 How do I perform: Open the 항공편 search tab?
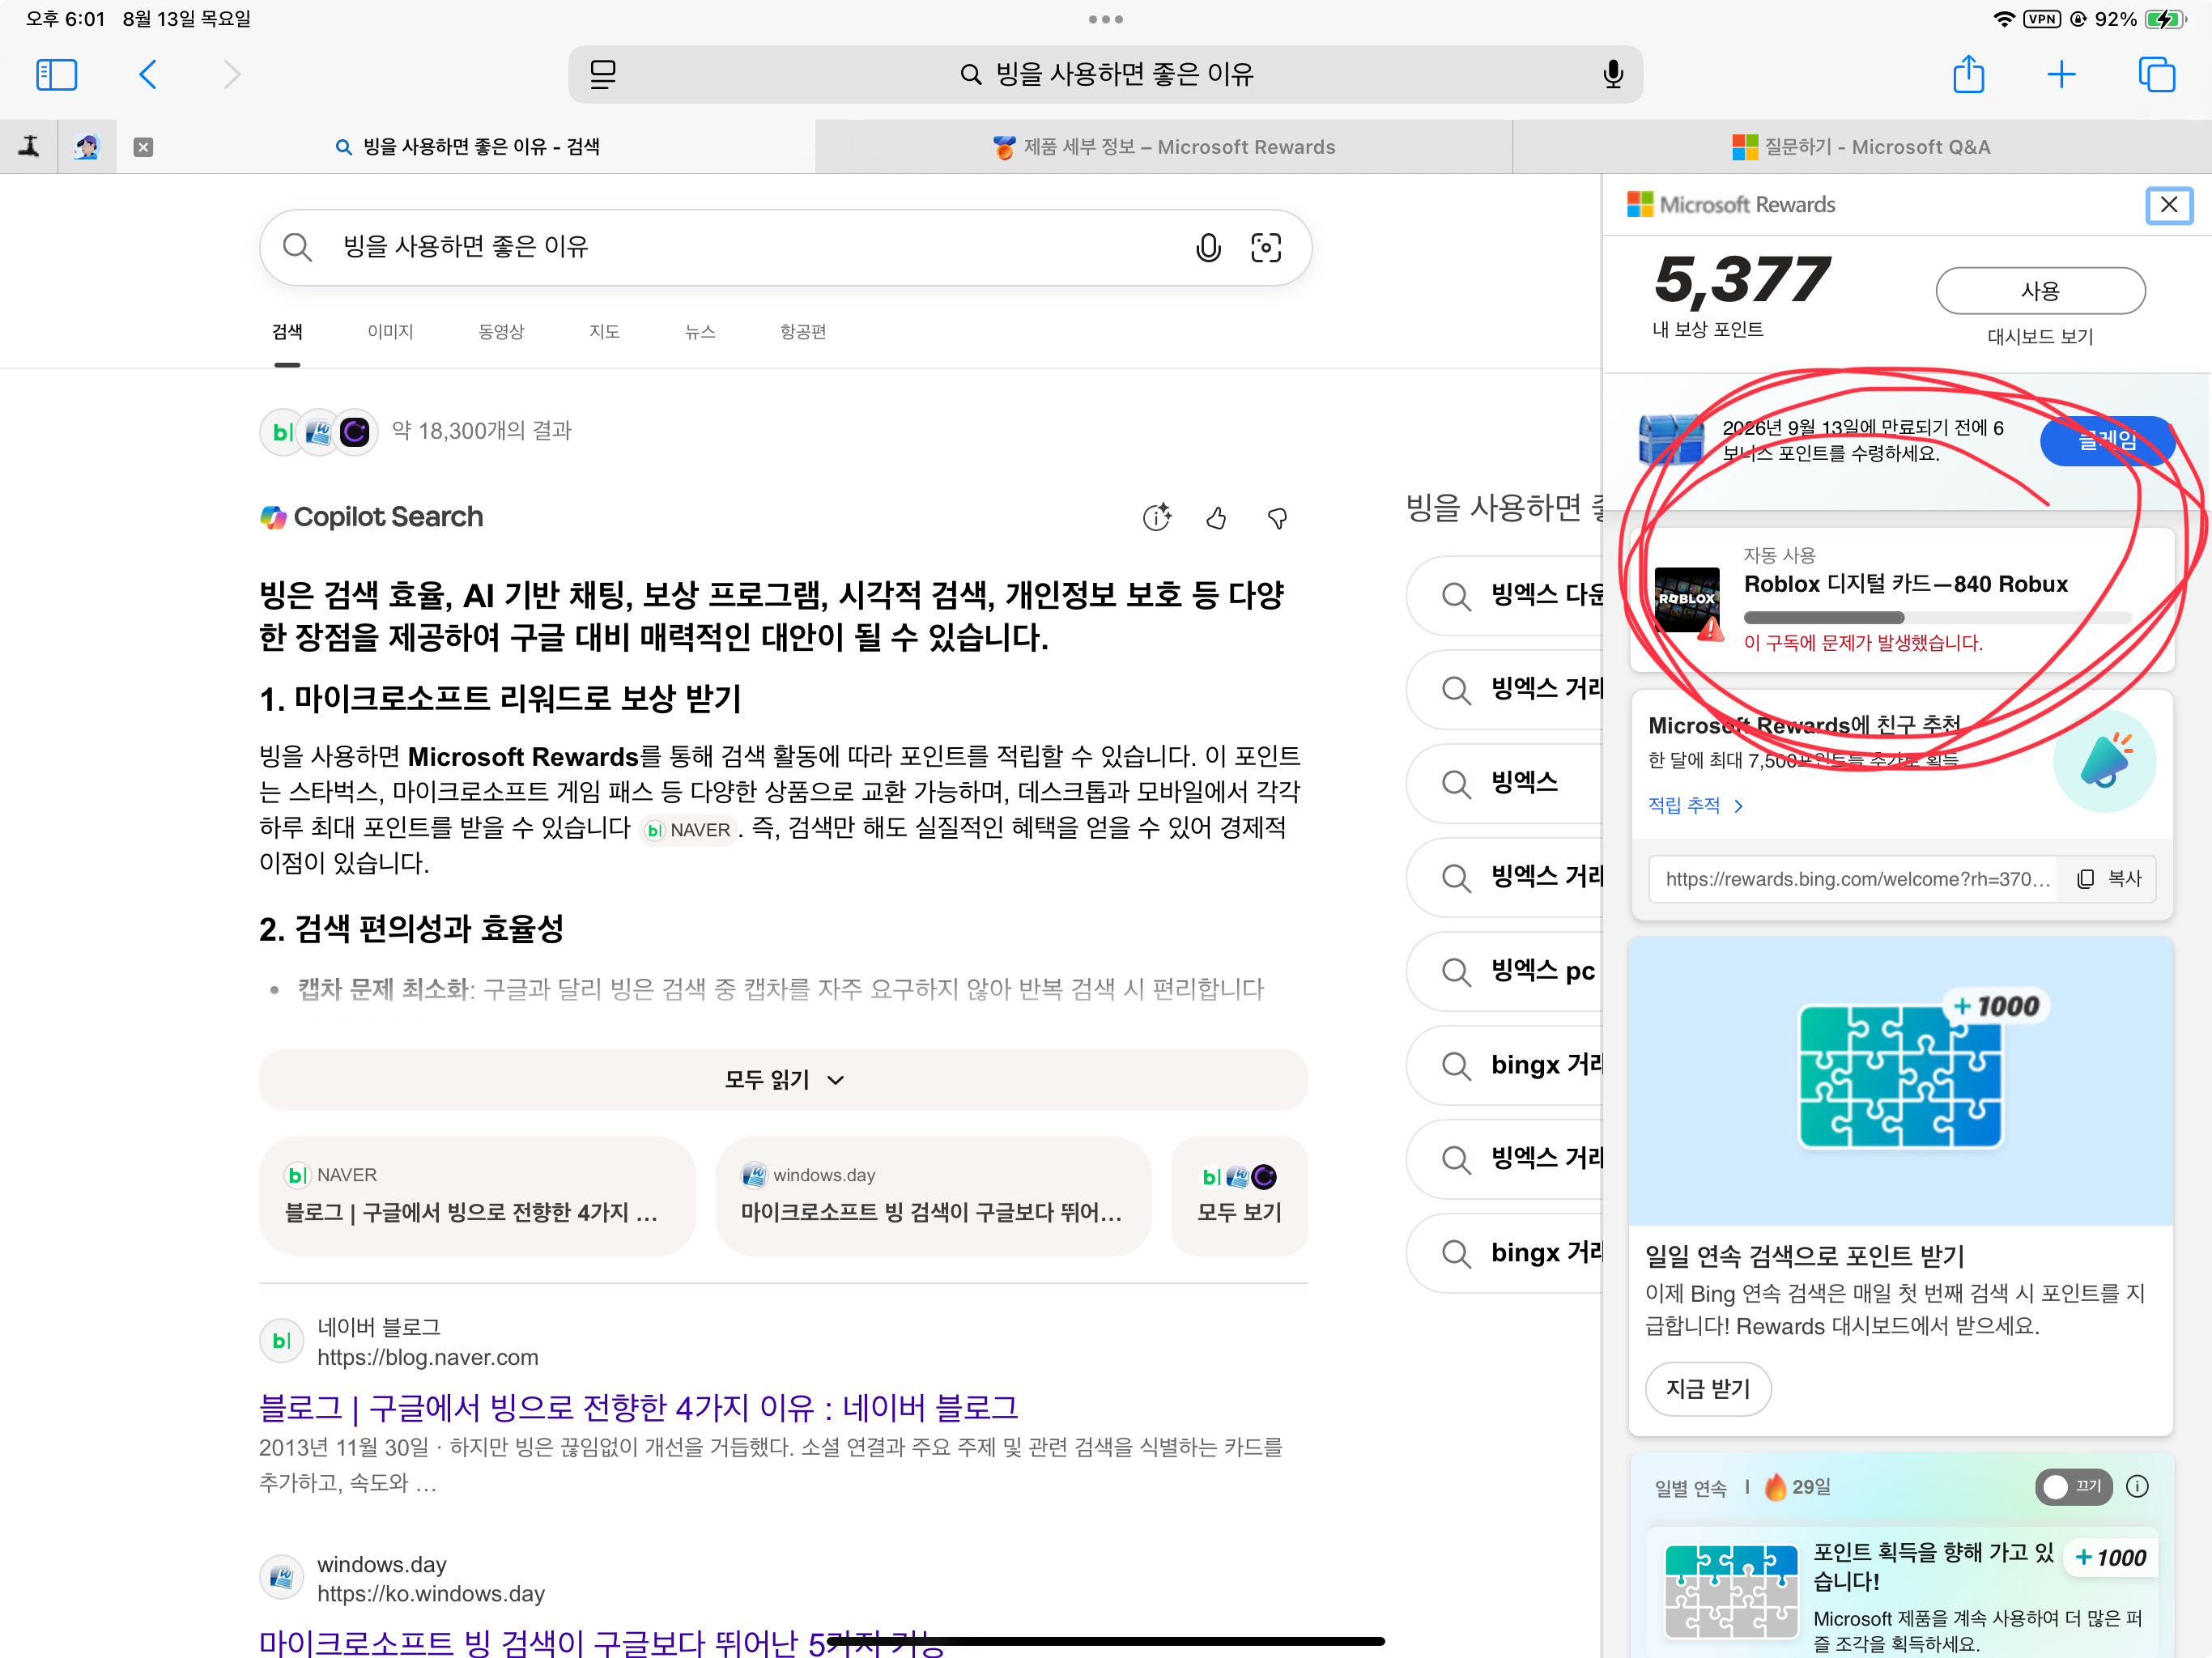tap(803, 331)
